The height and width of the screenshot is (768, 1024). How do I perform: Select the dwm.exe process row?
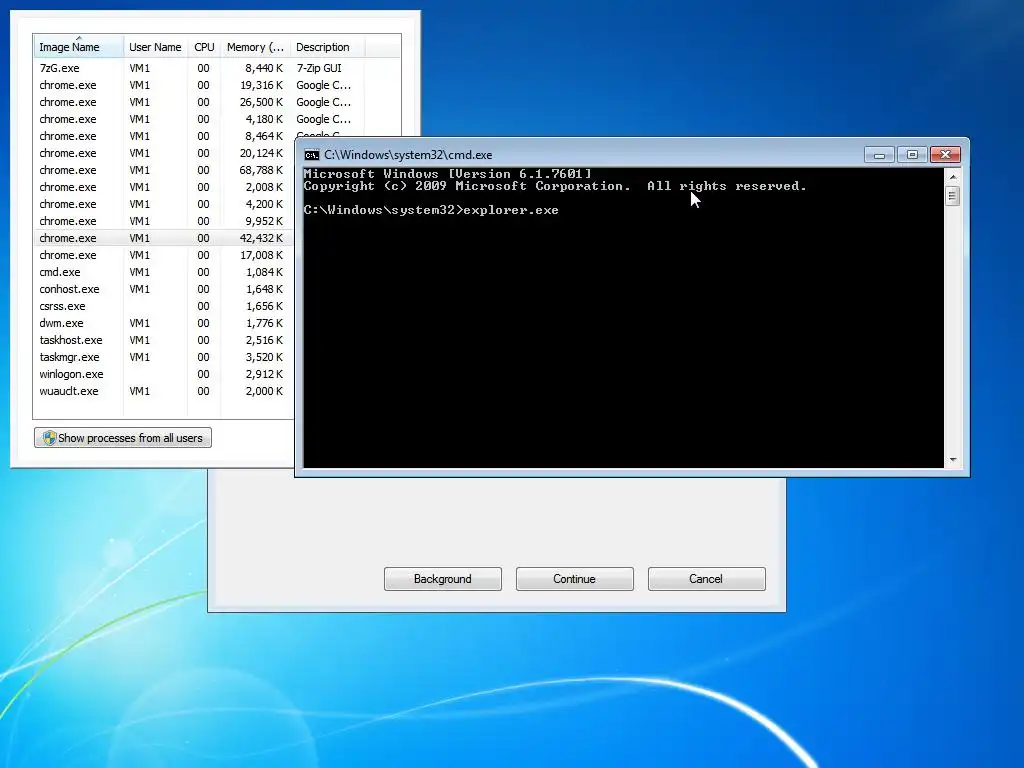coord(163,323)
